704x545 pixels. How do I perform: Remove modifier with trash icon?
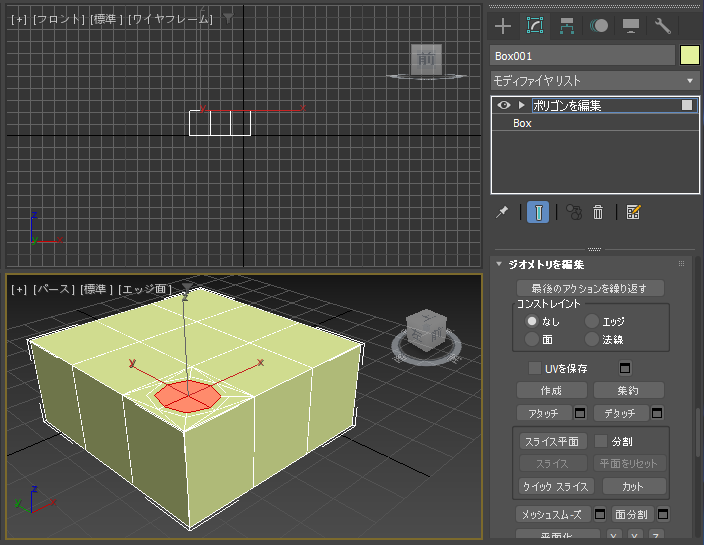click(x=598, y=212)
